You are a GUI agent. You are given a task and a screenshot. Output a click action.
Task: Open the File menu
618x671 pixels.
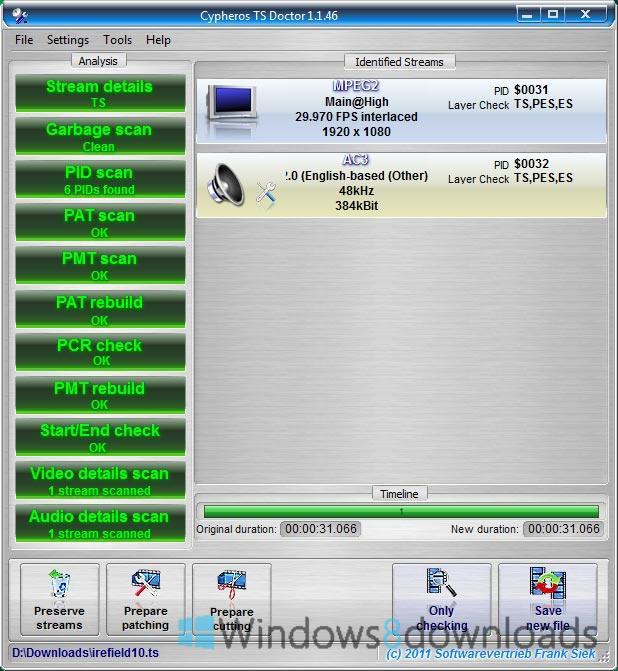click(x=24, y=40)
